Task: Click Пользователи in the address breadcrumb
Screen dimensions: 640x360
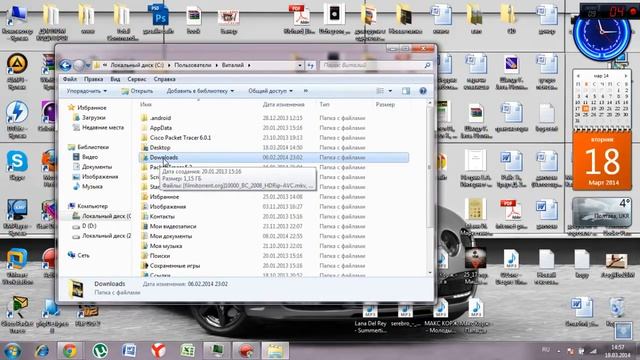Action: pyautogui.click(x=193, y=65)
